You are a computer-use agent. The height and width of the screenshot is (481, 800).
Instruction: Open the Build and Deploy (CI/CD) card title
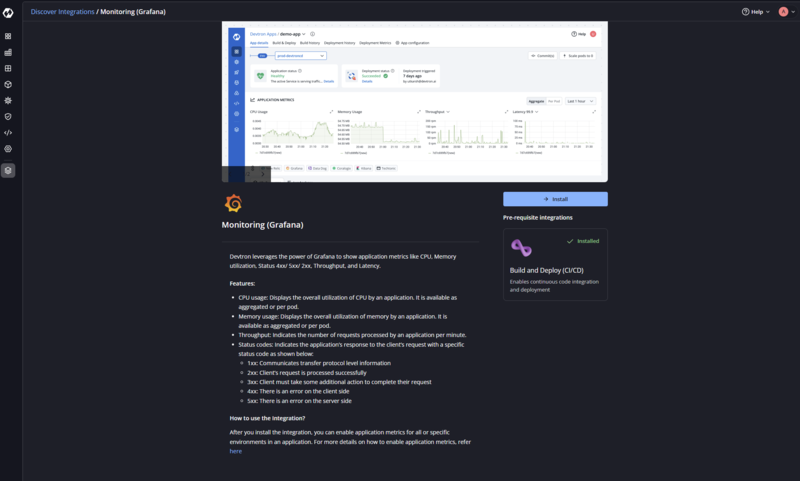[x=546, y=270]
